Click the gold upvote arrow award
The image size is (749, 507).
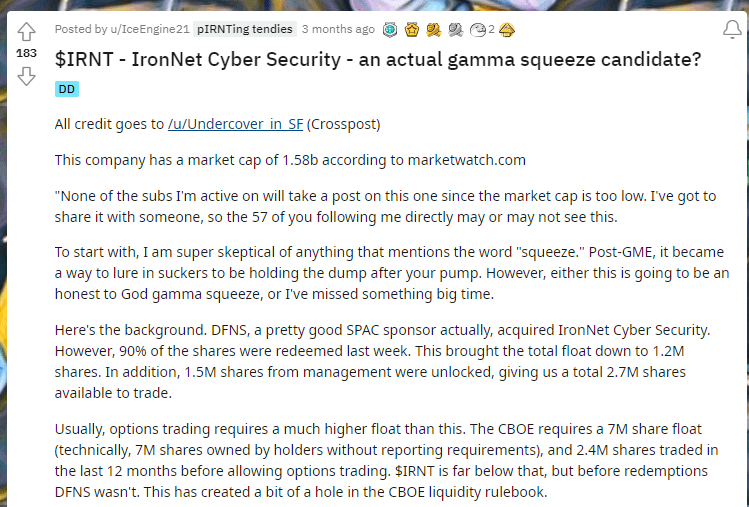(x=506, y=30)
